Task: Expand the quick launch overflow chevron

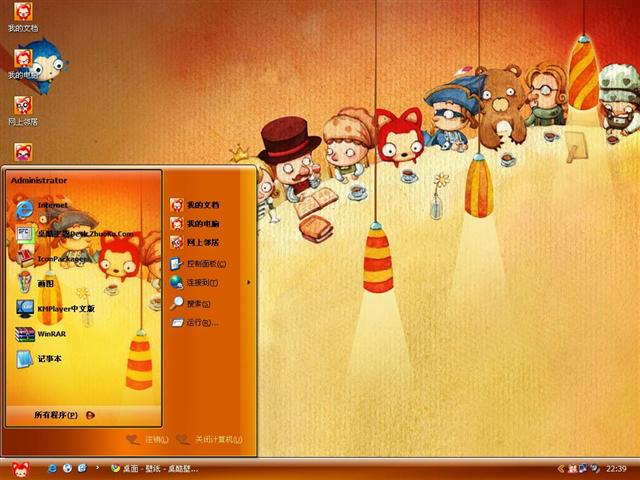Action: point(97,468)
